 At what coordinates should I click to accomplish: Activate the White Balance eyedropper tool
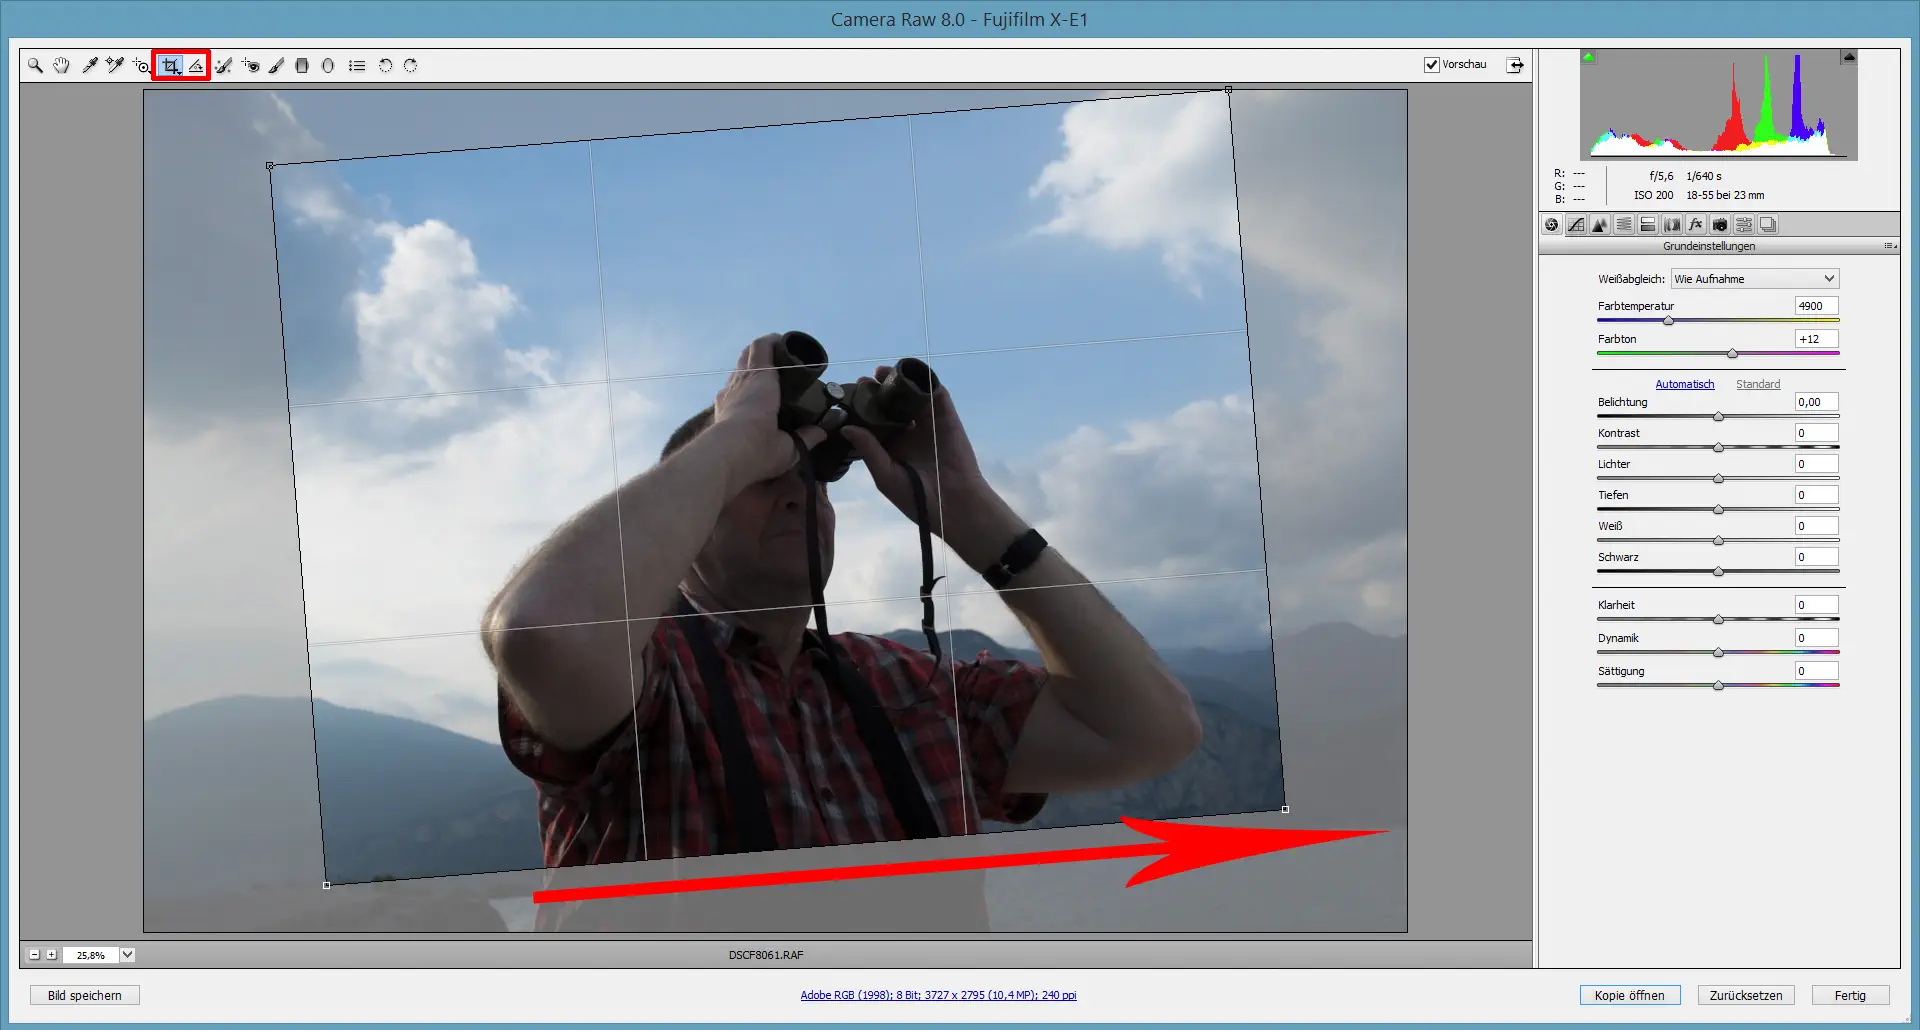coord(89,65)
